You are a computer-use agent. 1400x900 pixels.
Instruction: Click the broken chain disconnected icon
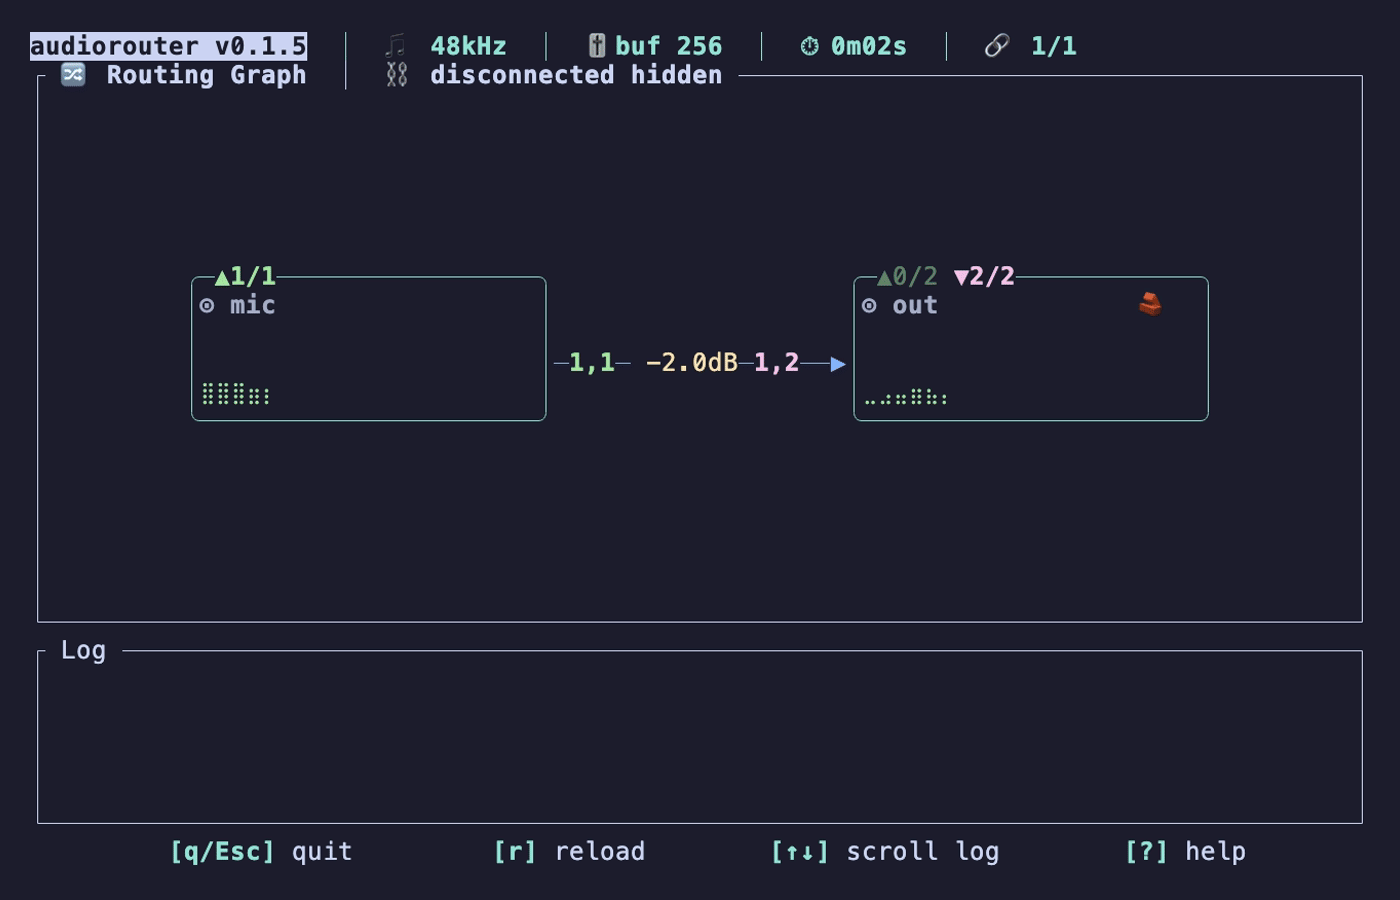[x=397, y=75]
